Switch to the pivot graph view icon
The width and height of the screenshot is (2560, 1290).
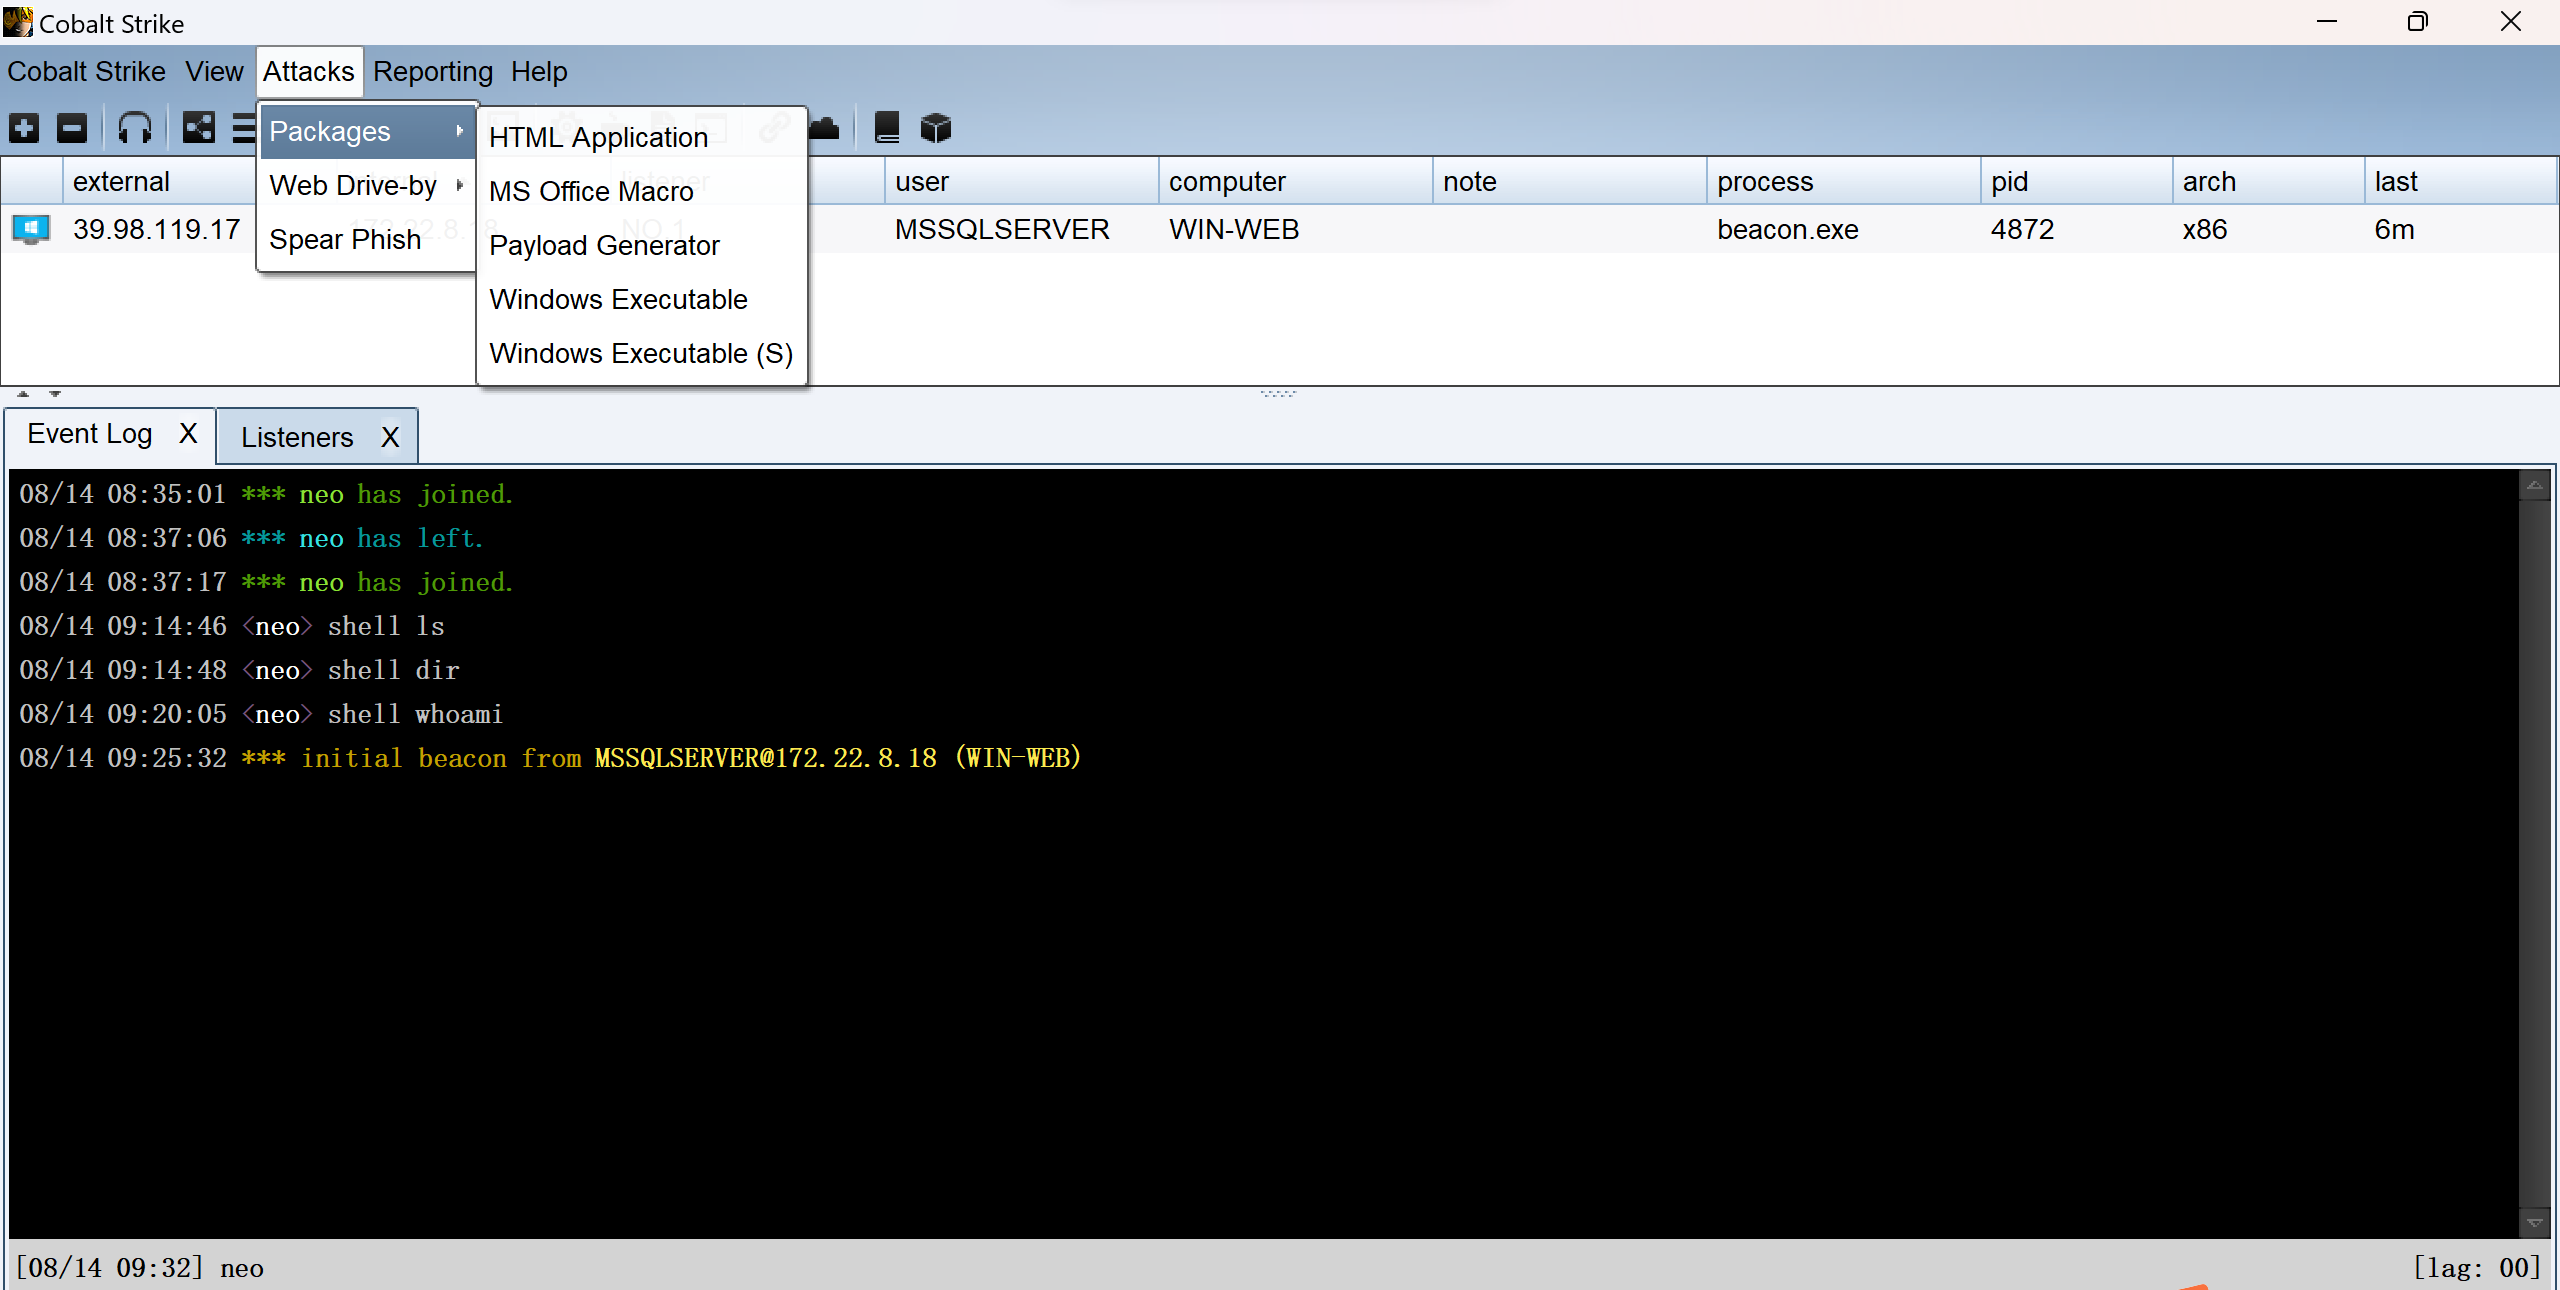[x=198, y=128]
